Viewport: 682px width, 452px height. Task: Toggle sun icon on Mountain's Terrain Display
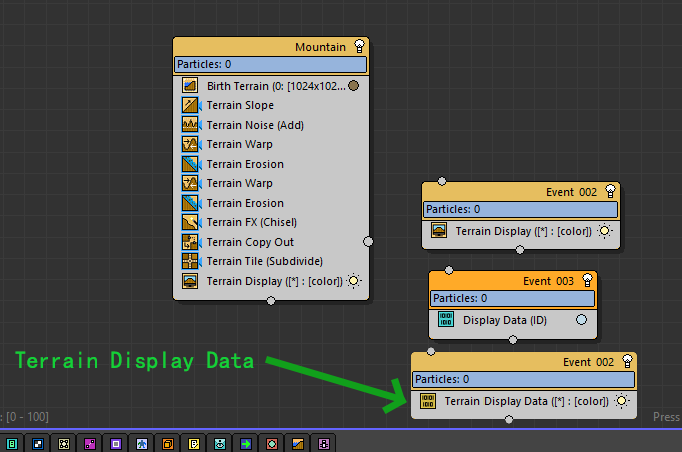click(x=355, y=281)
